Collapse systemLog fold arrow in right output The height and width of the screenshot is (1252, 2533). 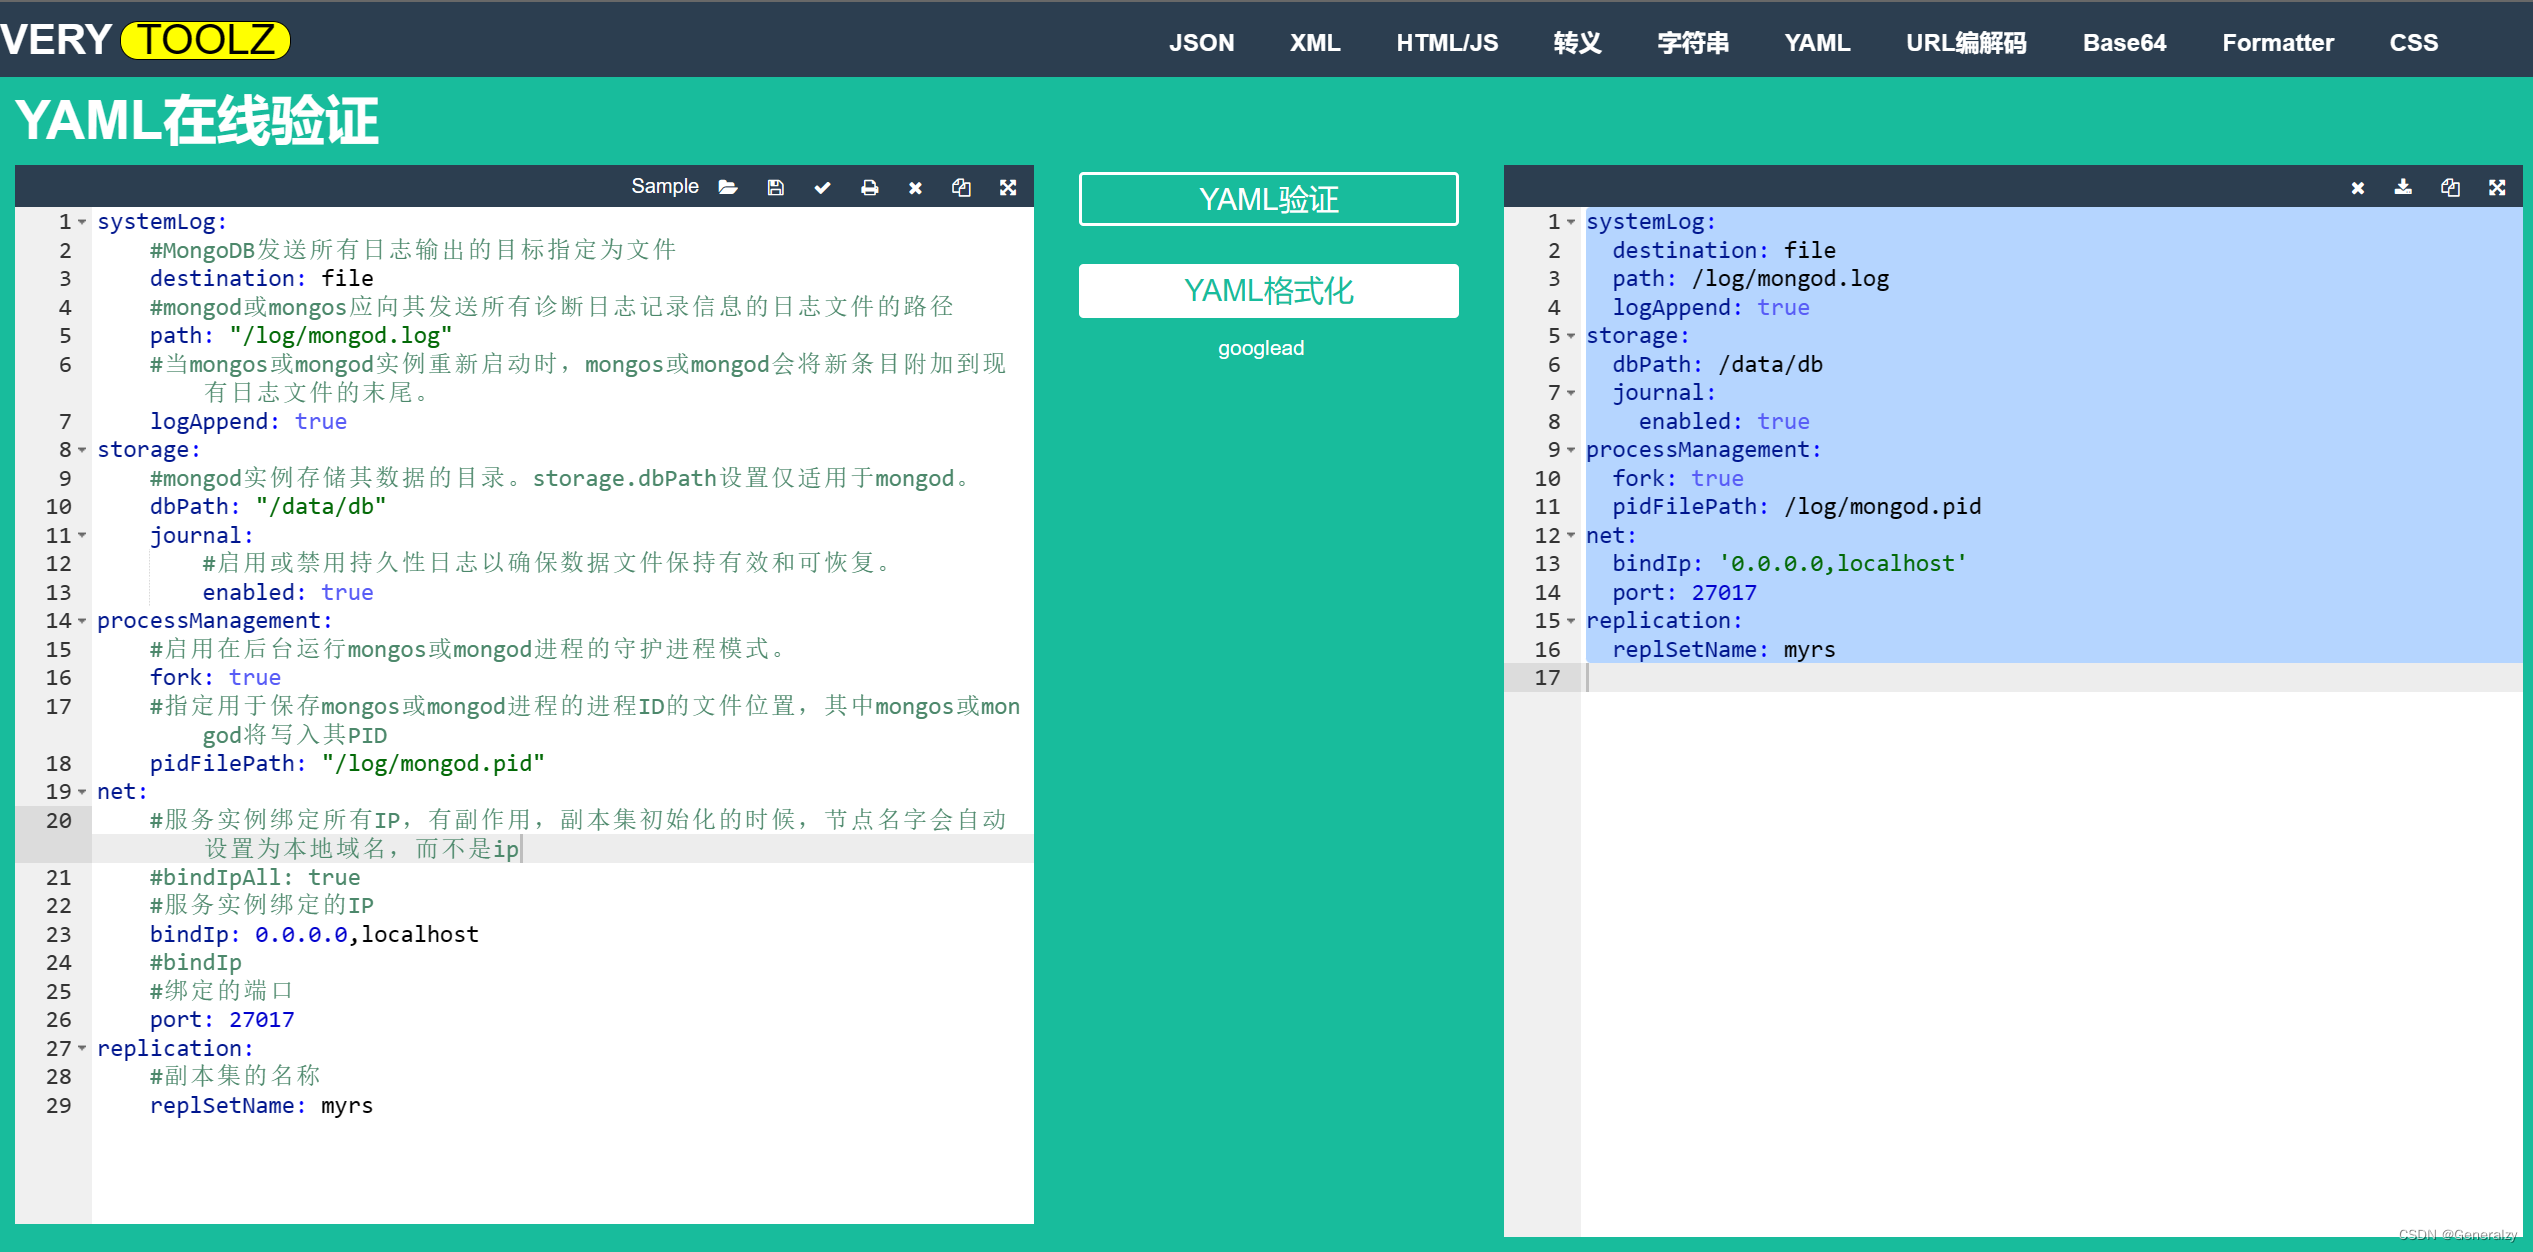(x=1571, y=222)
